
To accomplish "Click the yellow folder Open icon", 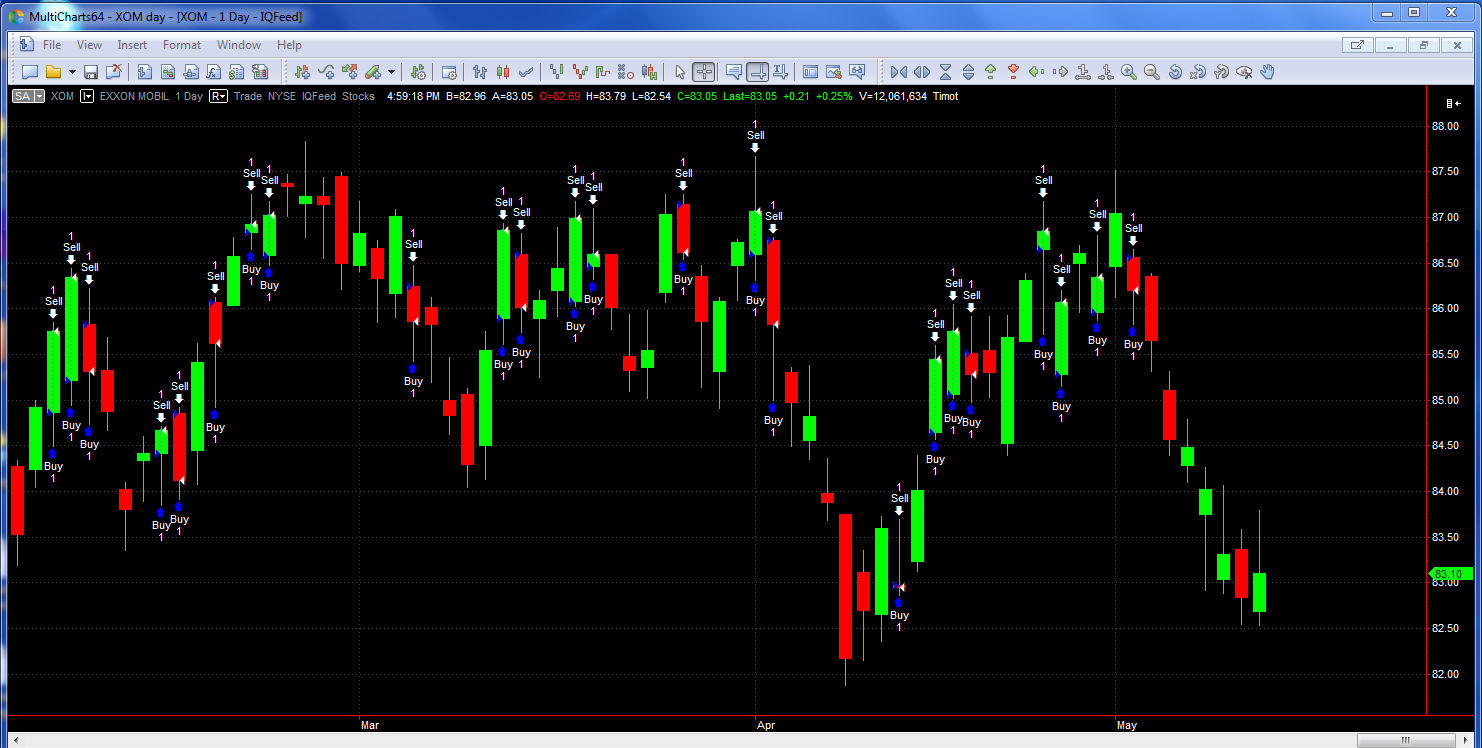I will [53, 71].
